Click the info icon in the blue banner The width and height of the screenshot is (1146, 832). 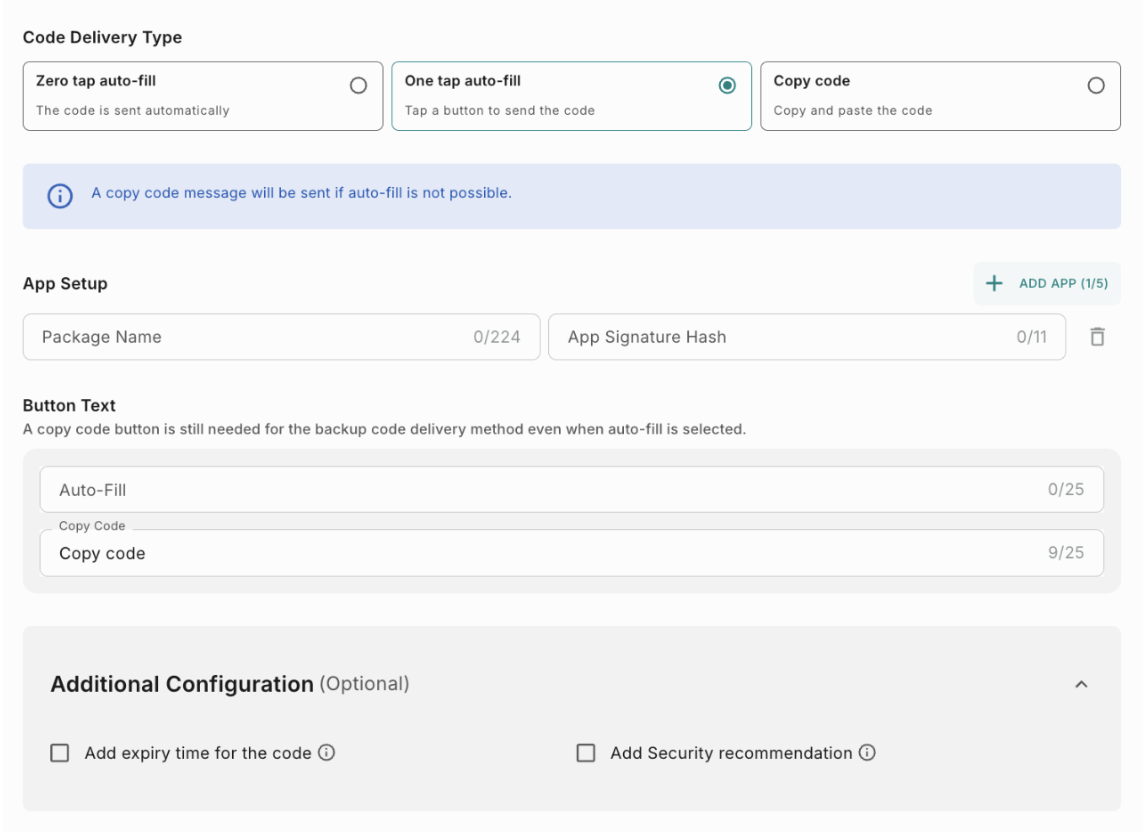(60, 196)
